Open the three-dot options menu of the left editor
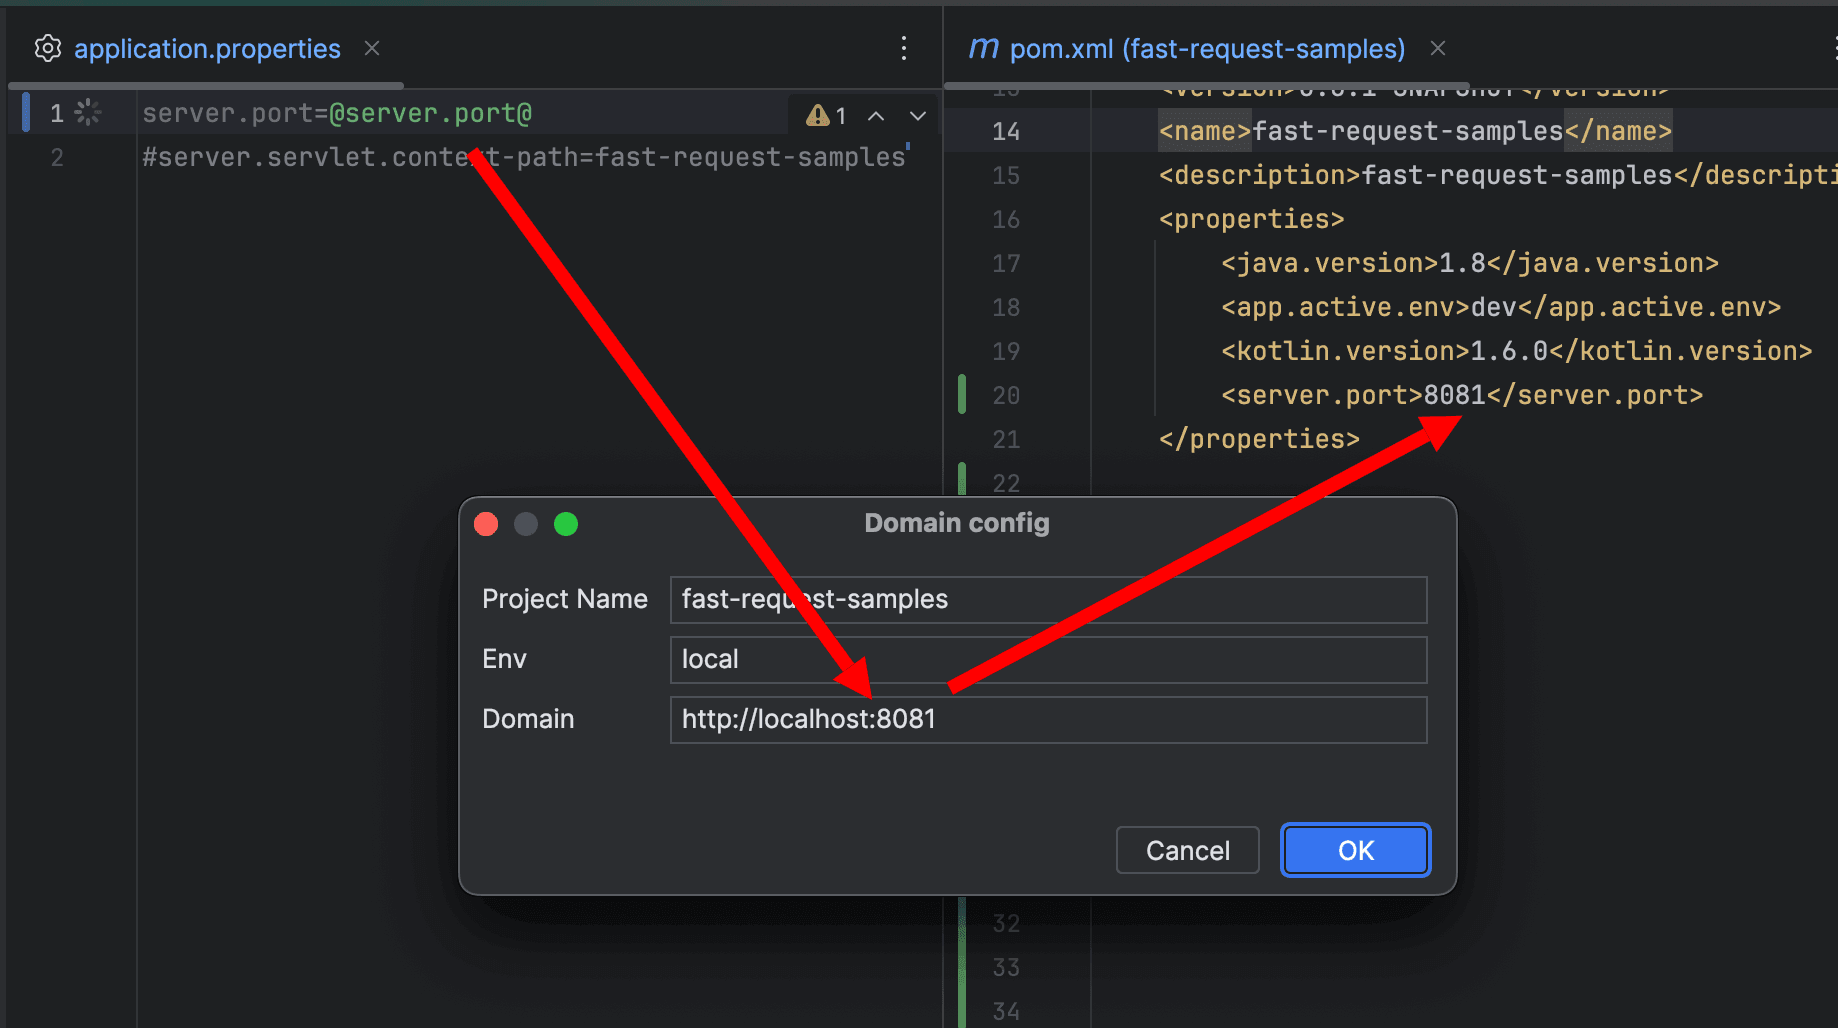This screenshot has width=1838, height=1028. (904, 48)
